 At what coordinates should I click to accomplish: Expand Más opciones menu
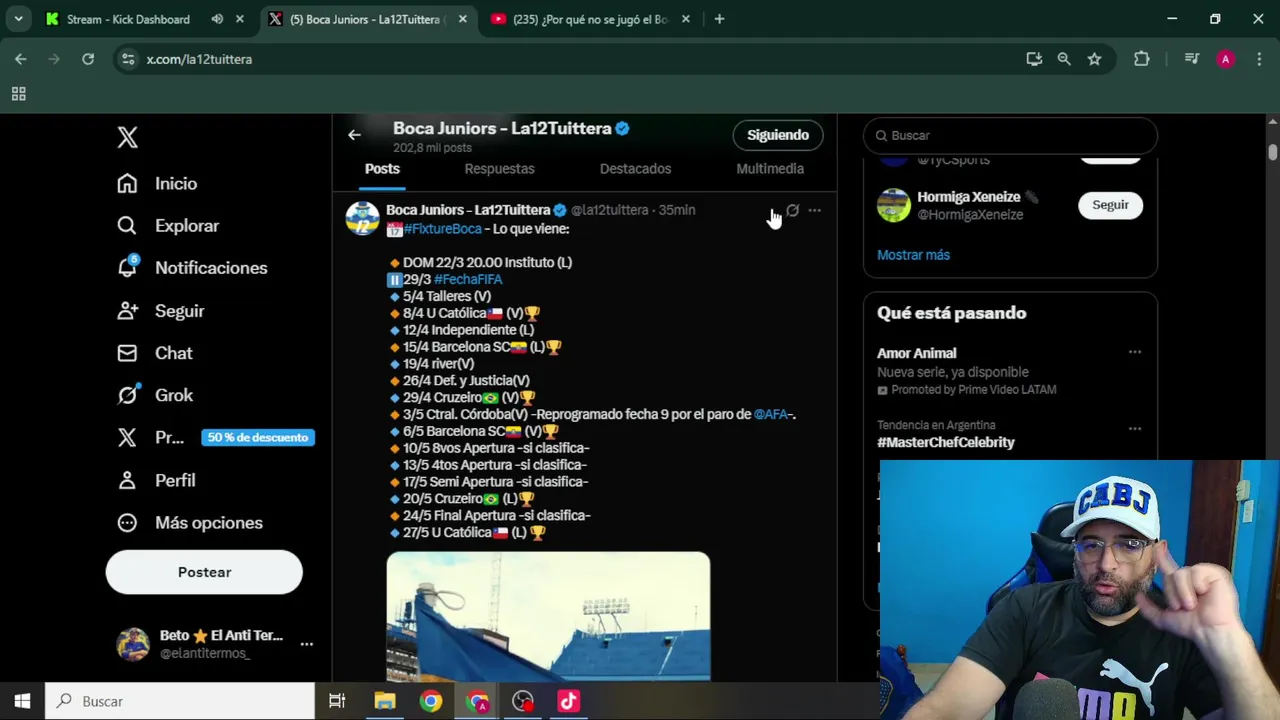(x=189, y=522)
